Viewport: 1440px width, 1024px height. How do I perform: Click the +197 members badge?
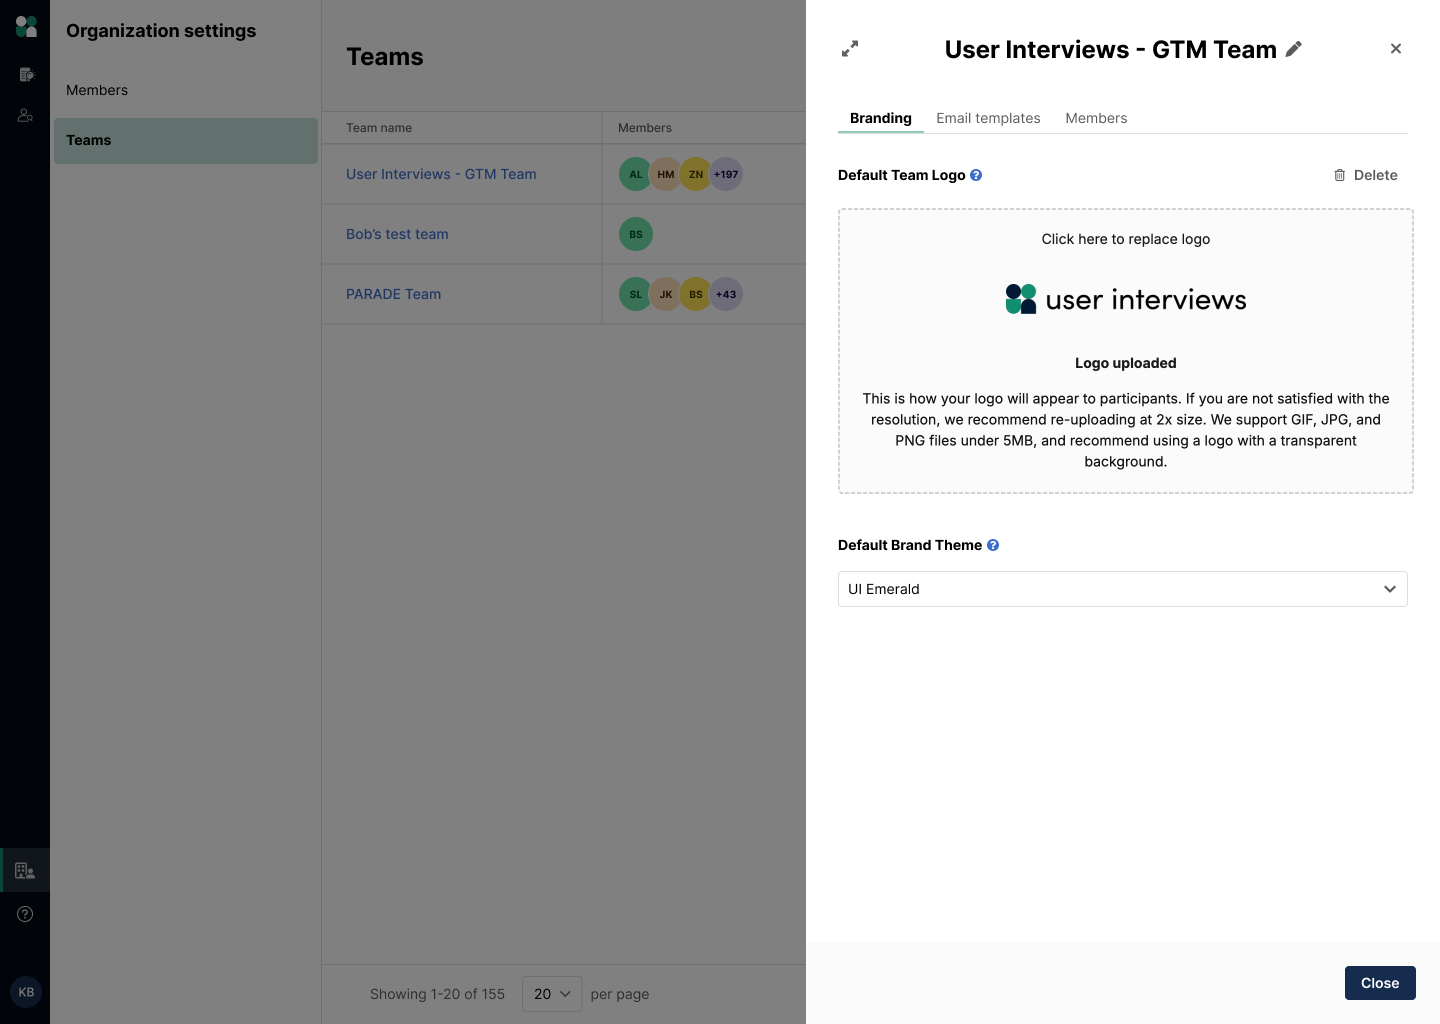tap(726, 174)
